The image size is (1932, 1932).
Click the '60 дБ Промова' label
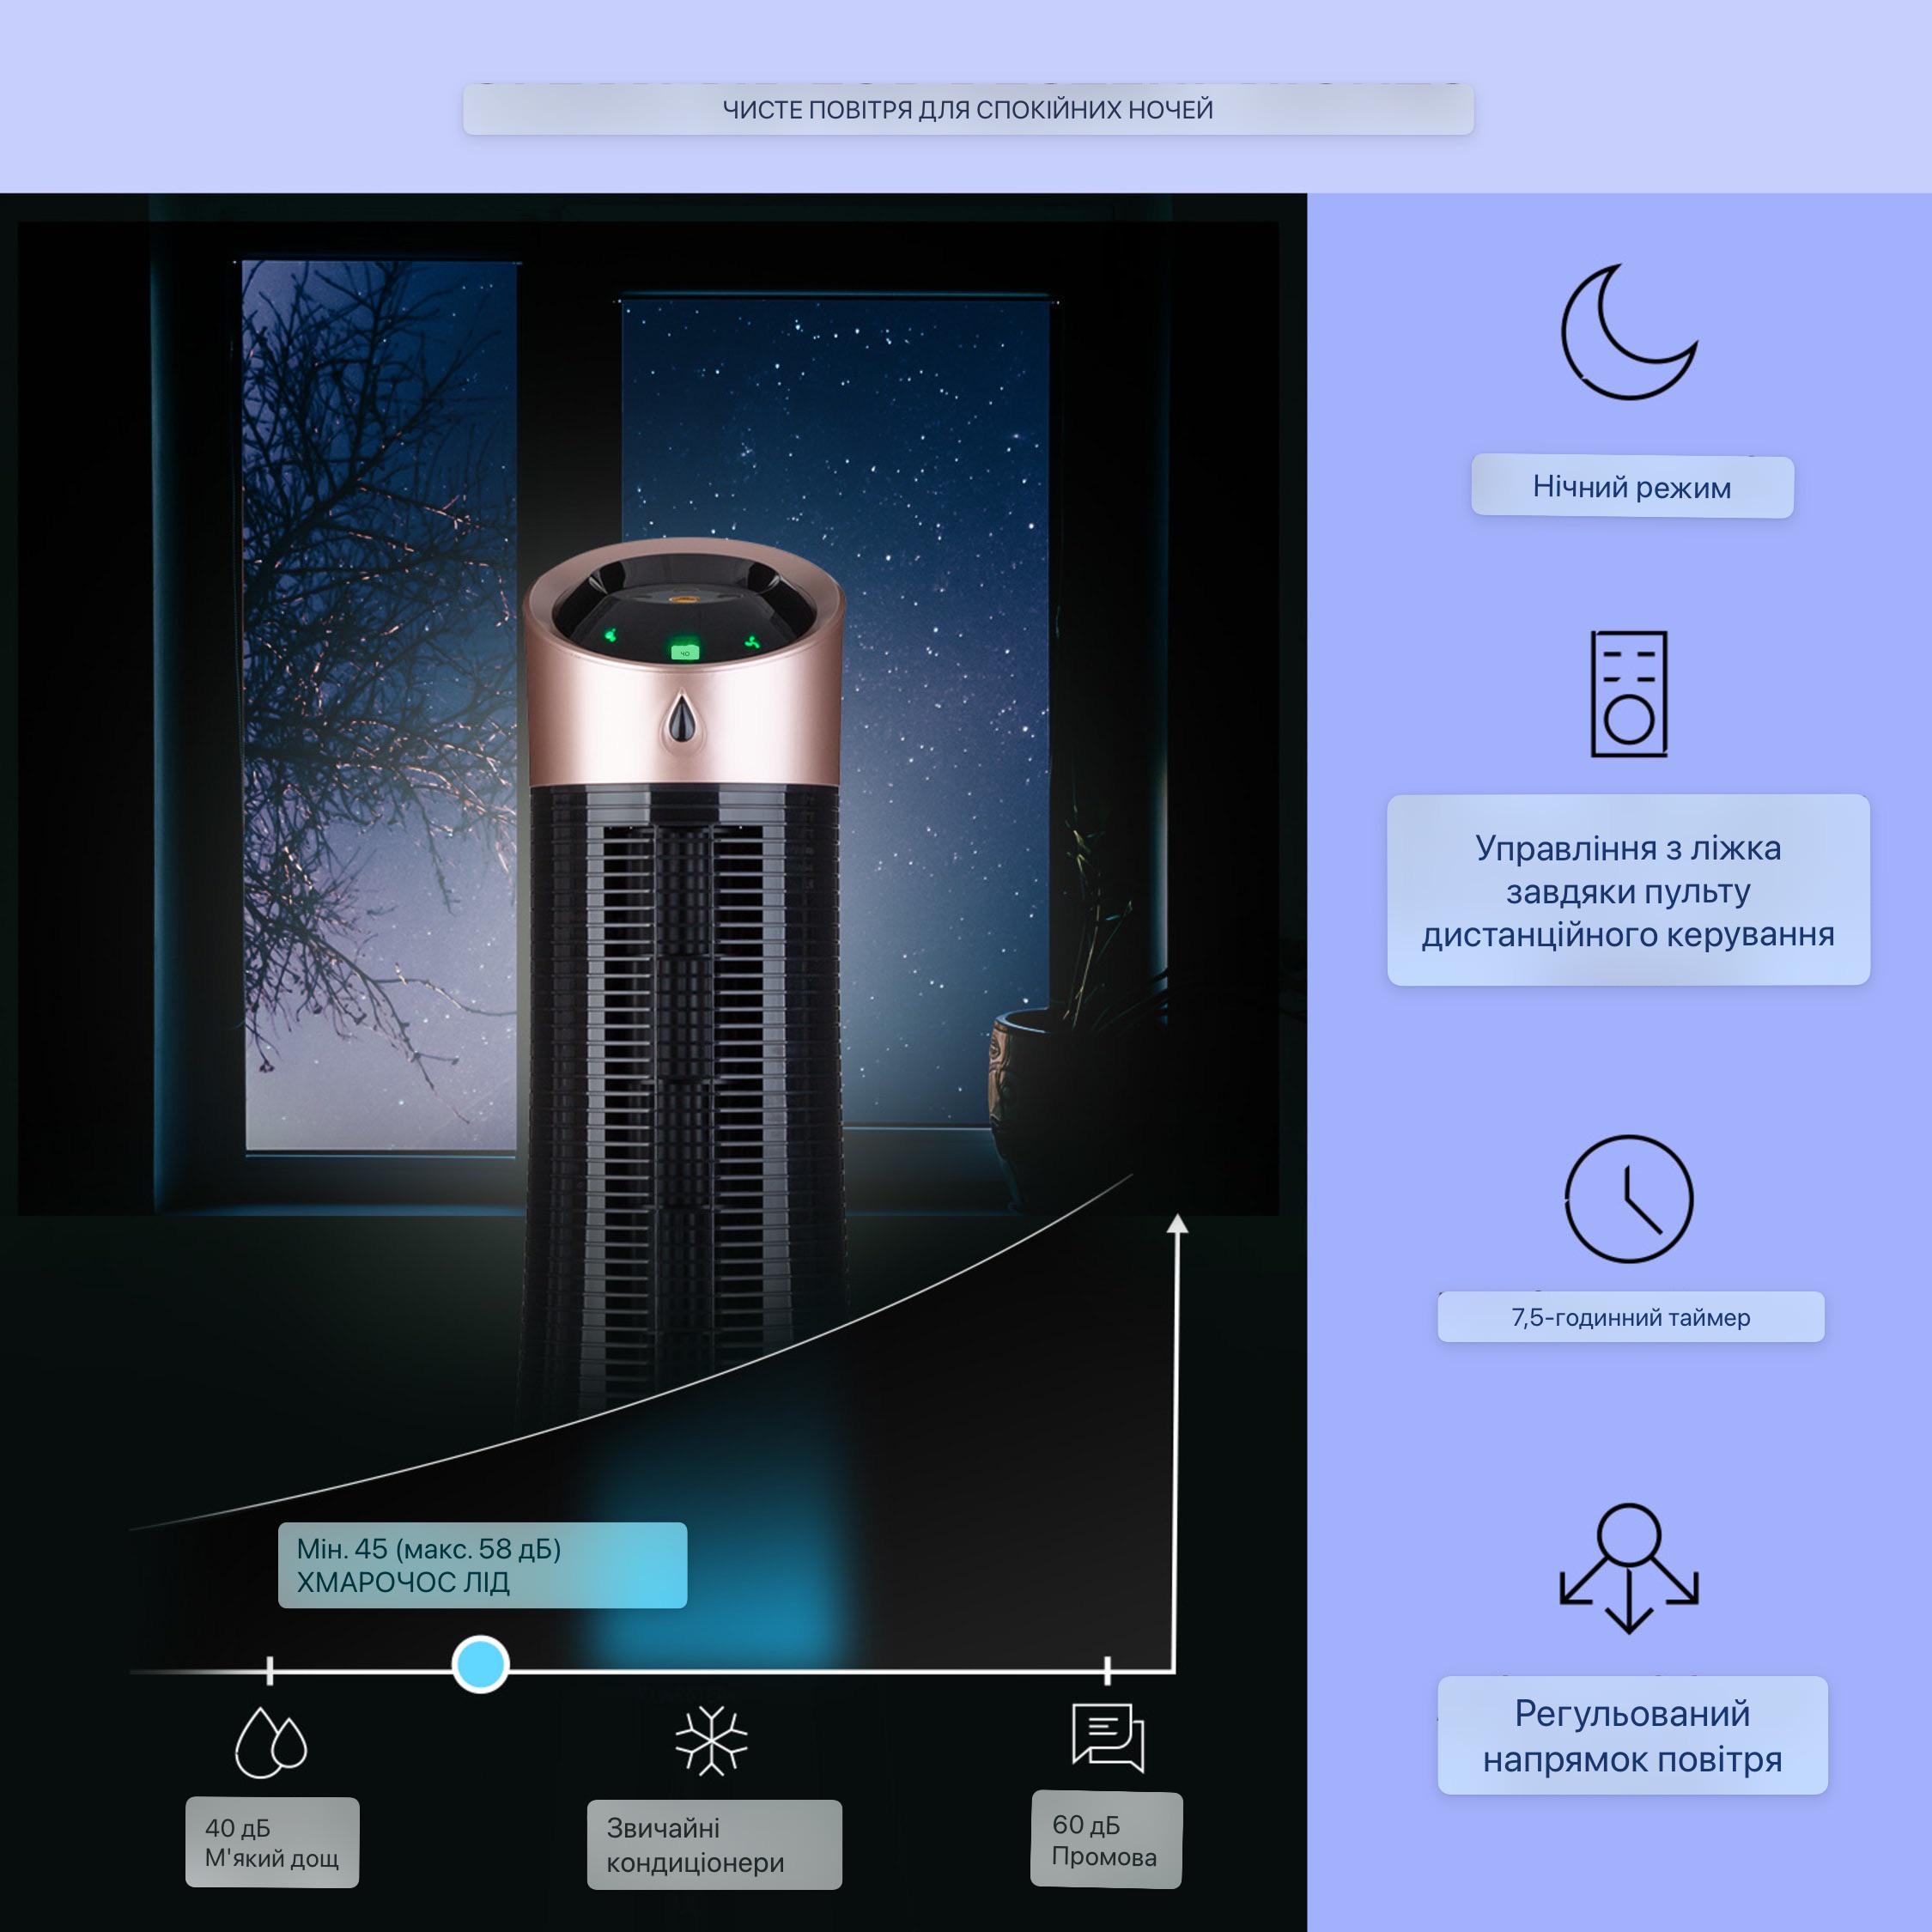1106,1840
